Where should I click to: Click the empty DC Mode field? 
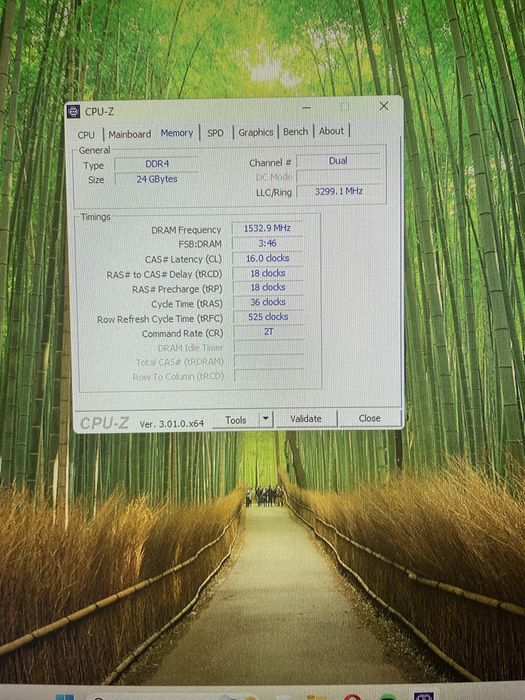[x=338, y=176]
